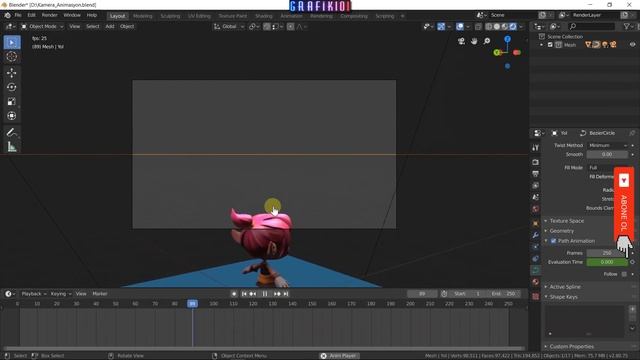This screenshot has height=360, width=640.
Task: Hide the Mesh collection with the eye icon
Action: point(633,45)
